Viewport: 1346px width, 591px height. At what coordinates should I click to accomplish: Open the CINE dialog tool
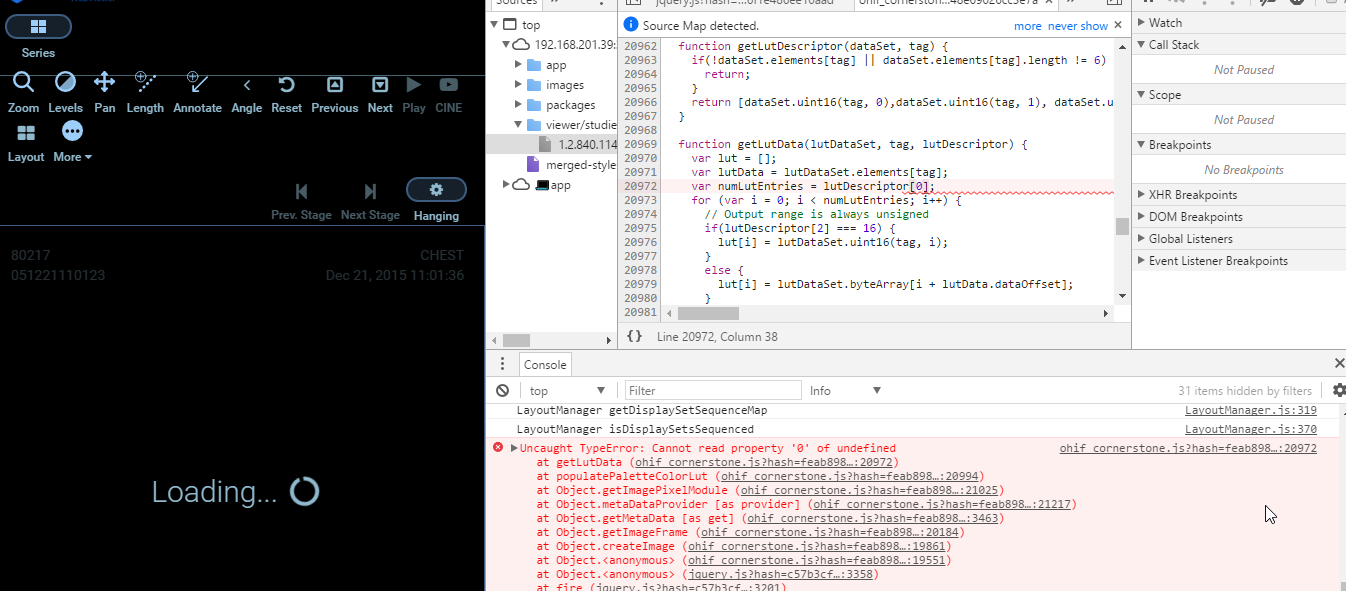click(449, 94)
